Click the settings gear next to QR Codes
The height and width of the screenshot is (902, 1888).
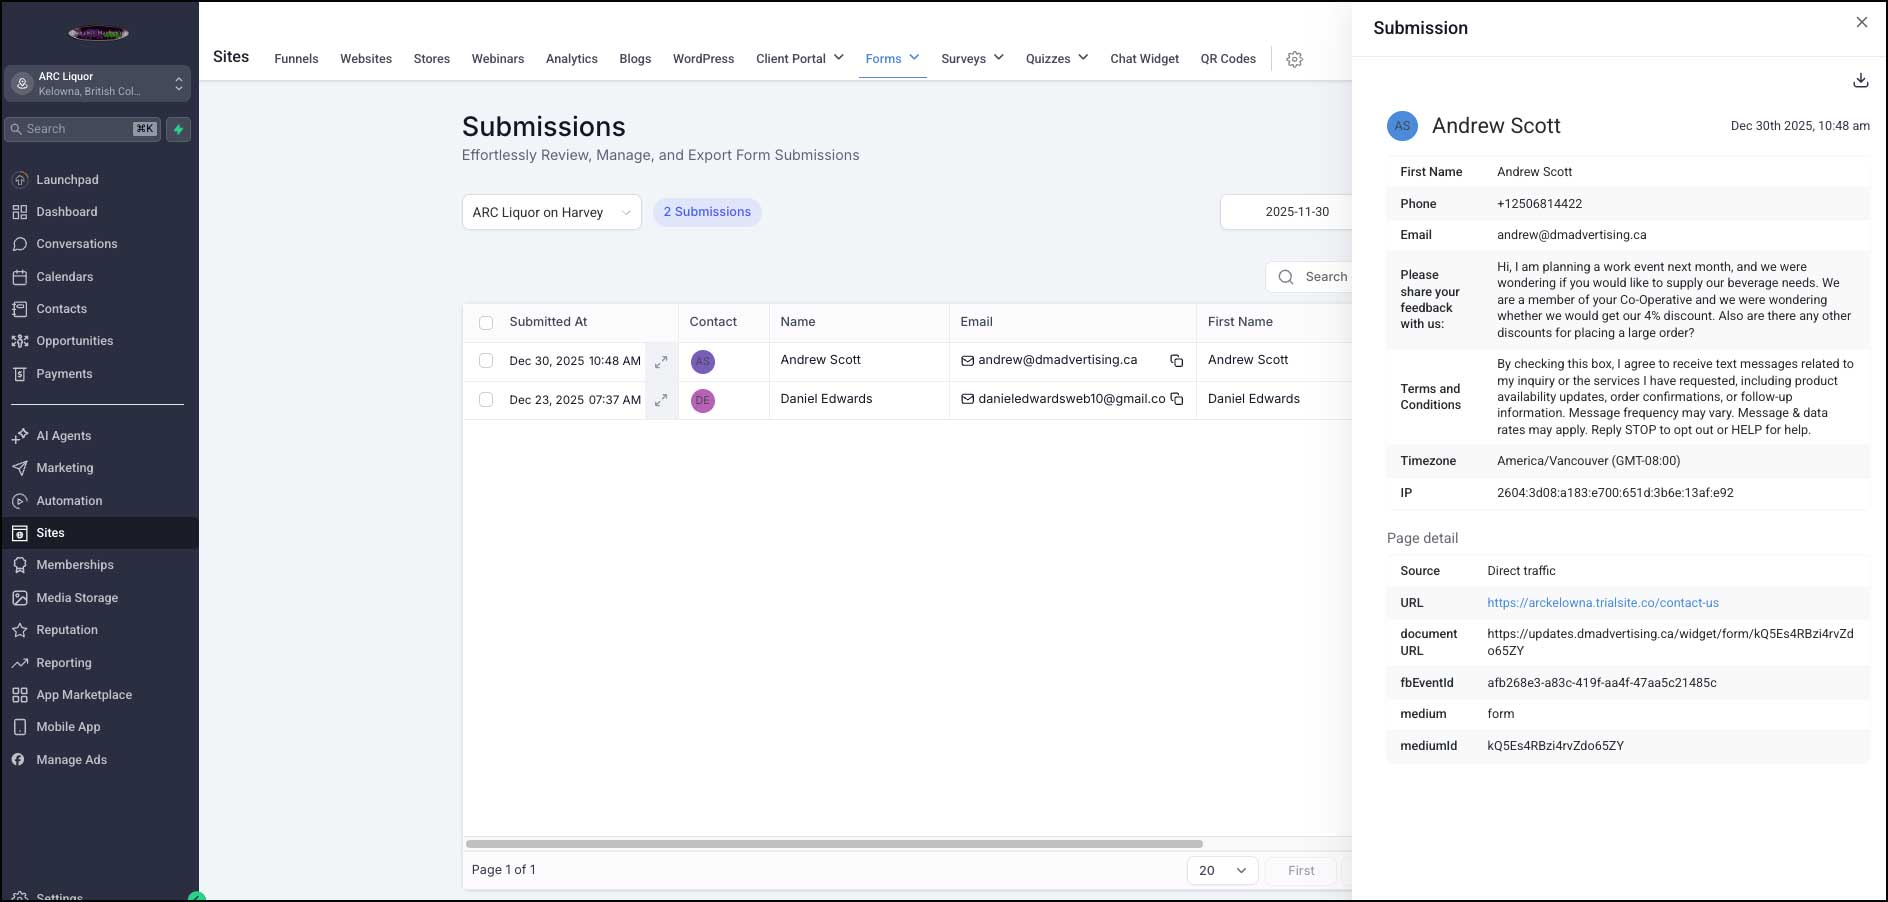(x=1294, y=59)
